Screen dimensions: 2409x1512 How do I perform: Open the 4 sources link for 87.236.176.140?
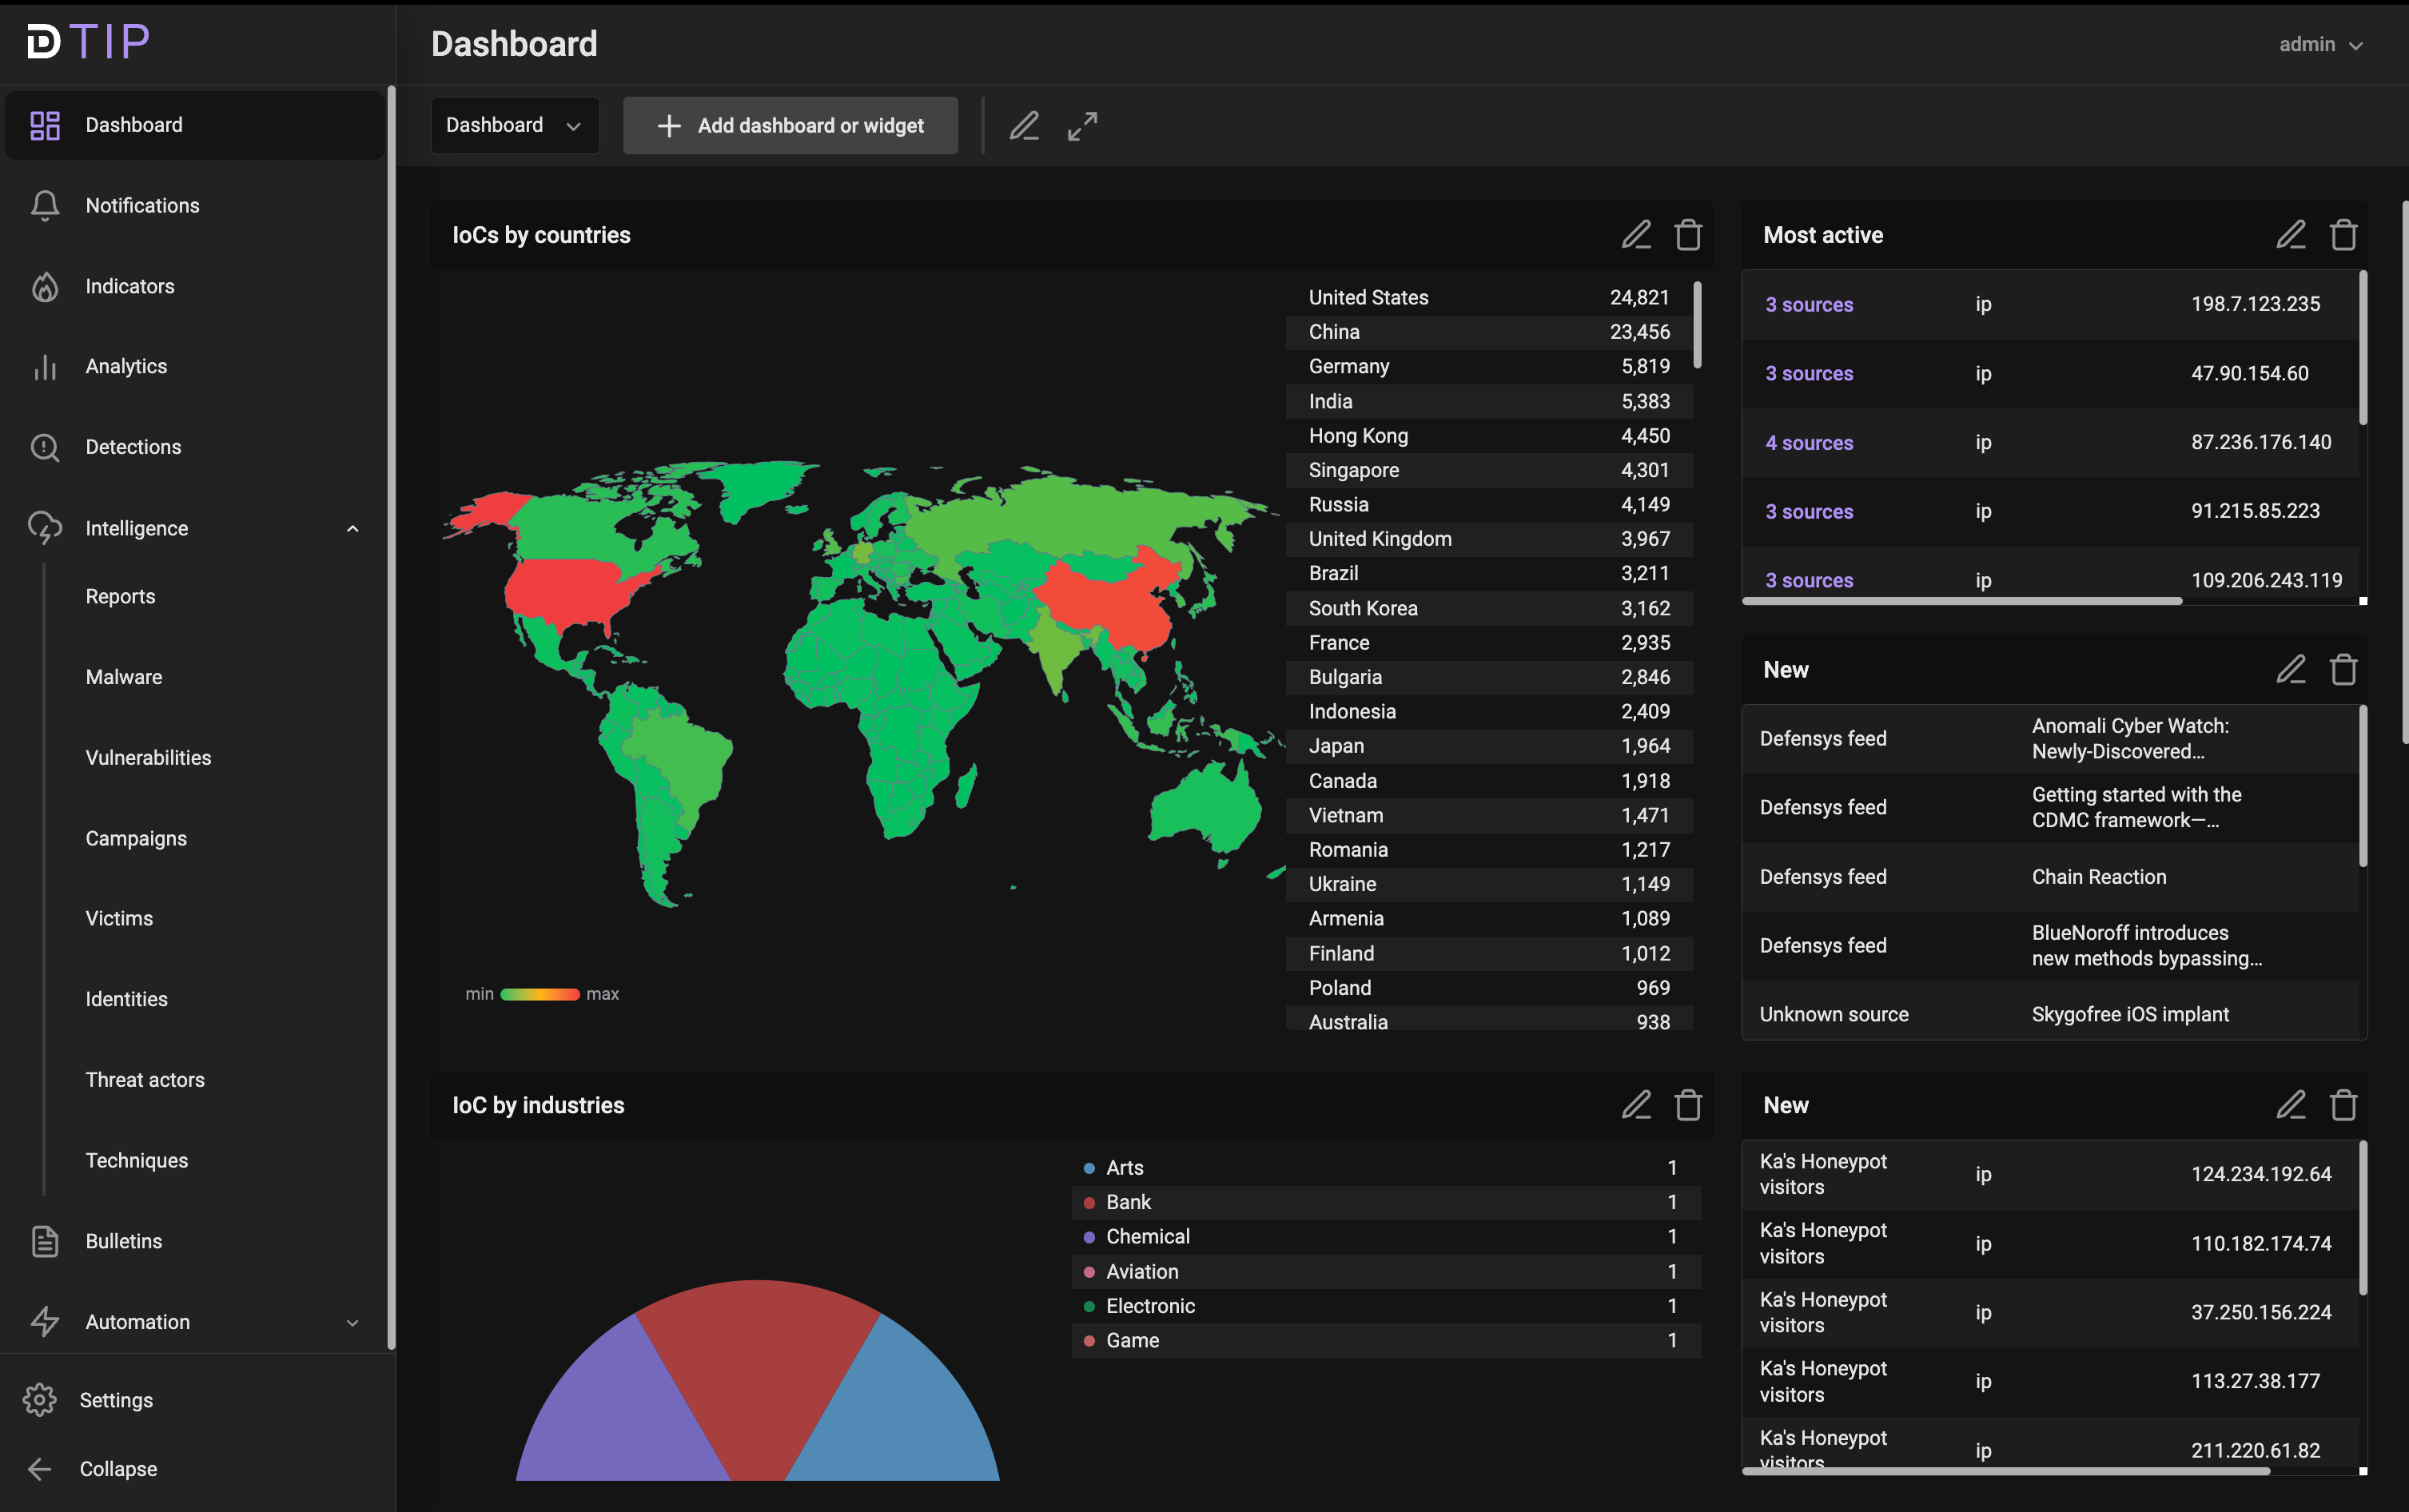coord(1809,442)
